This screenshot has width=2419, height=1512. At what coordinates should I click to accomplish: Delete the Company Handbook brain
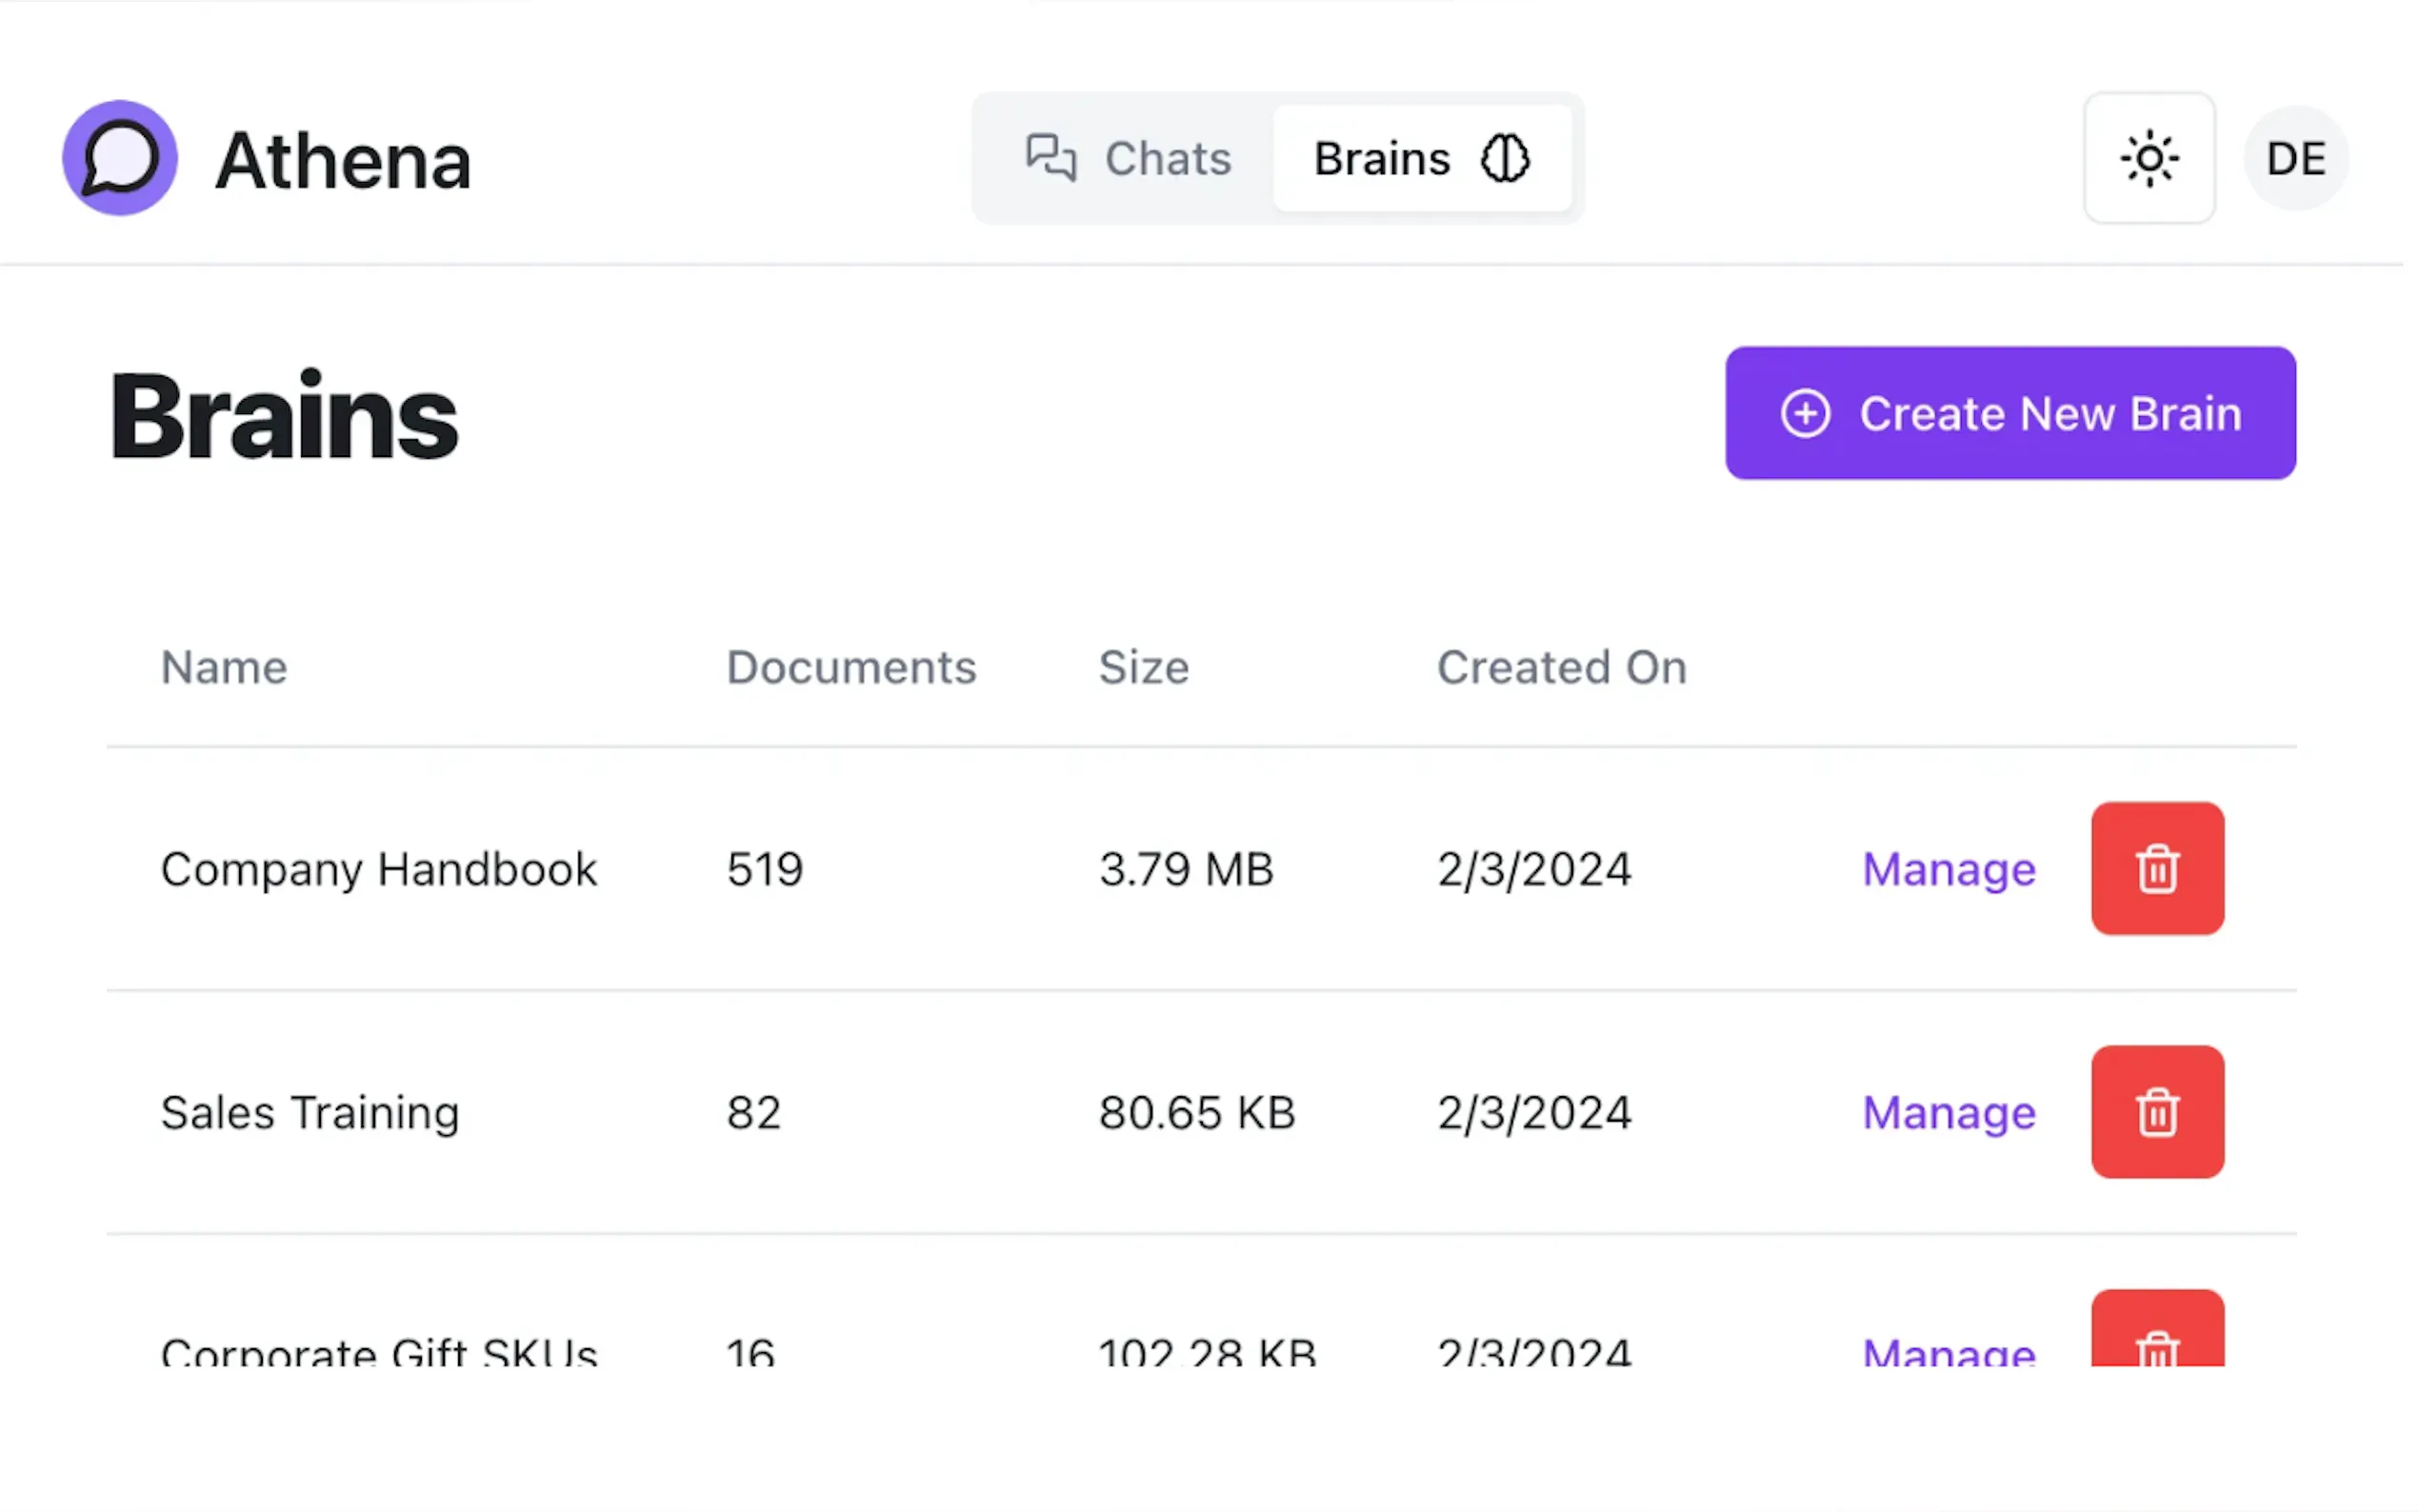2156,868
